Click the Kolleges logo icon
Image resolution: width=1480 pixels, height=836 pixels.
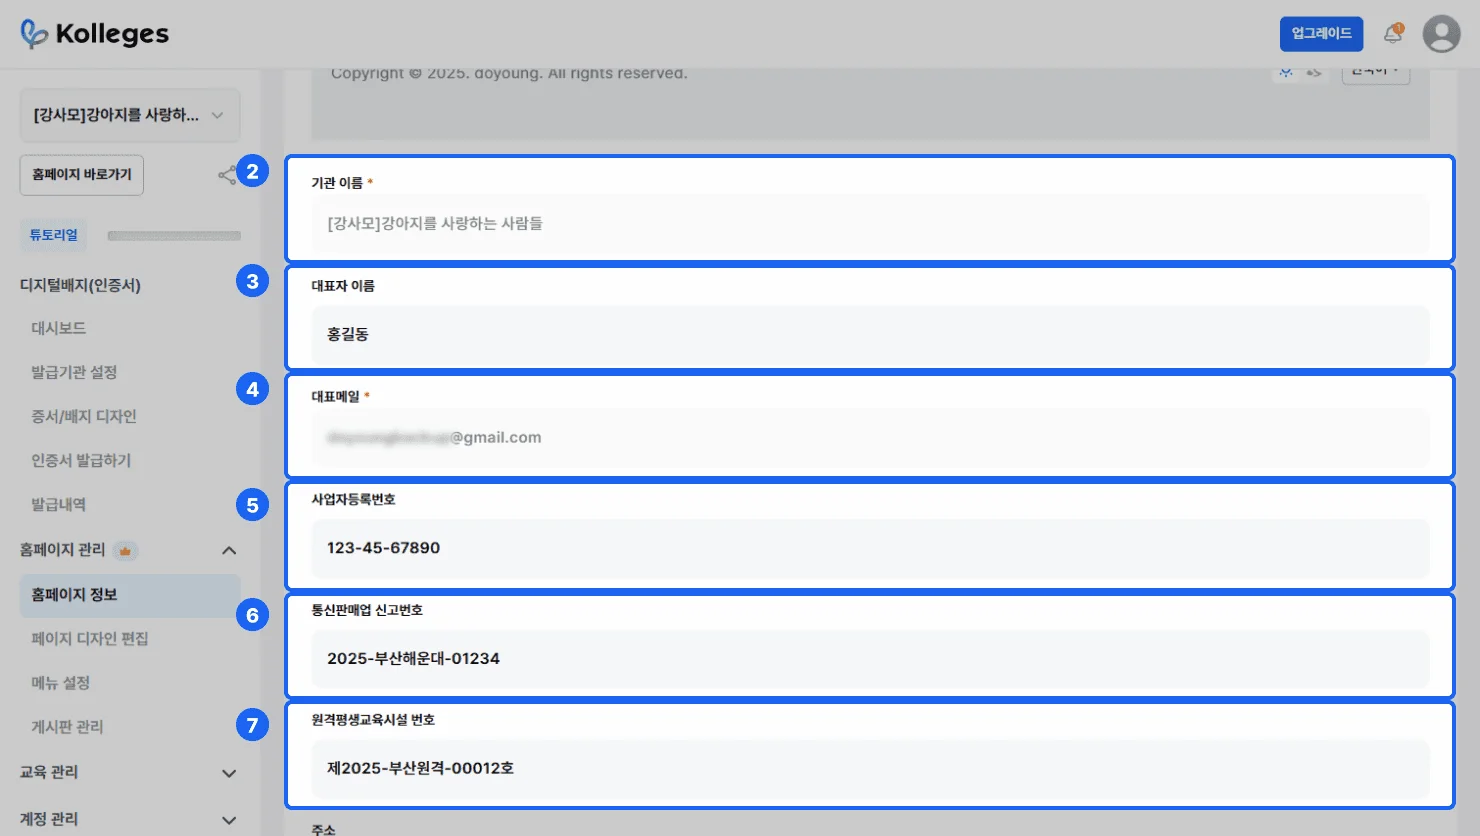click(x=34, y=34)
